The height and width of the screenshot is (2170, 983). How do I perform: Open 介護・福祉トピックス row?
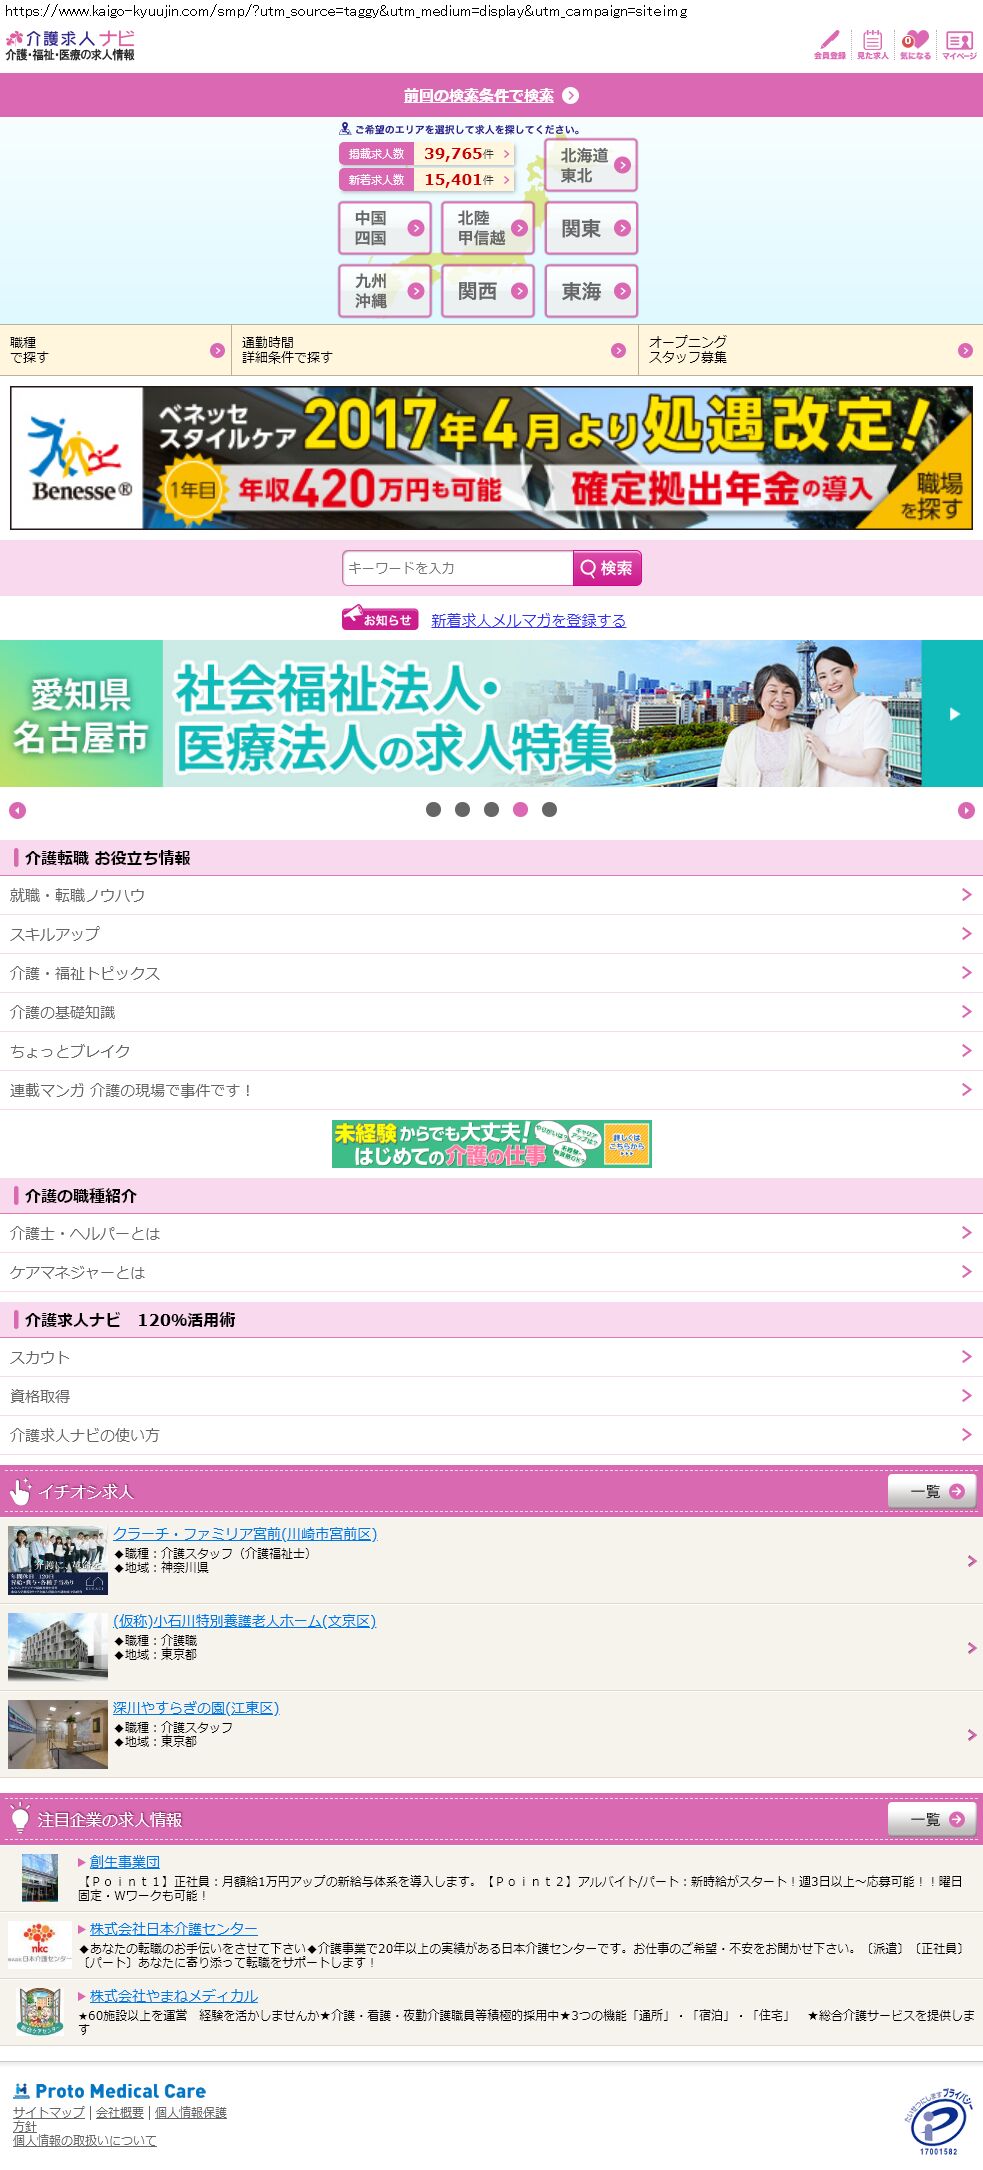tap(491, 973)
